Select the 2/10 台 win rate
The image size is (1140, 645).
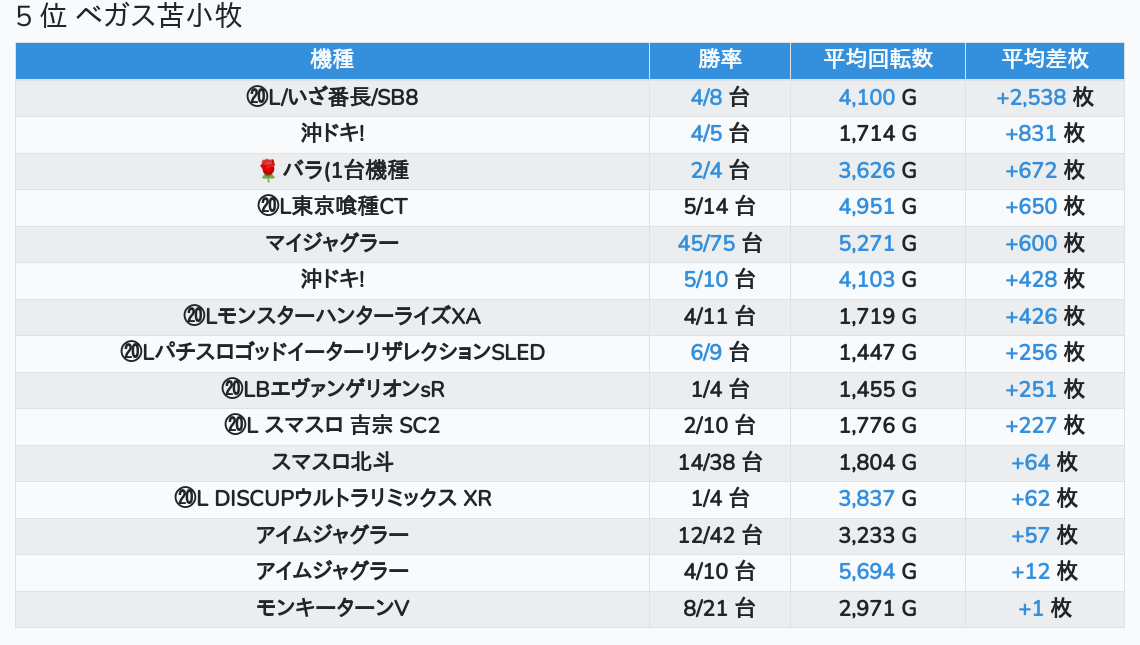click(x=720, y=425)
